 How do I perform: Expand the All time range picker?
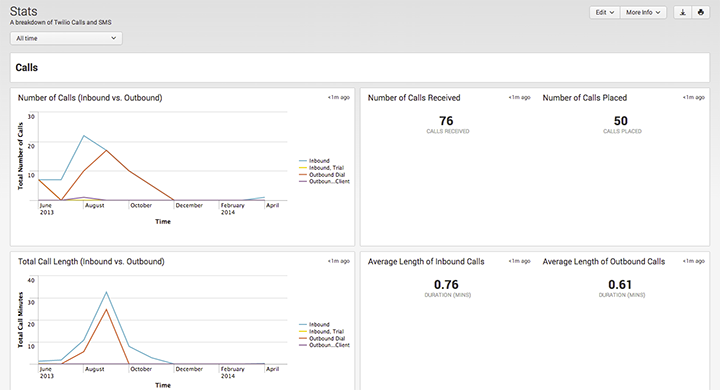(x=66, y=38)
